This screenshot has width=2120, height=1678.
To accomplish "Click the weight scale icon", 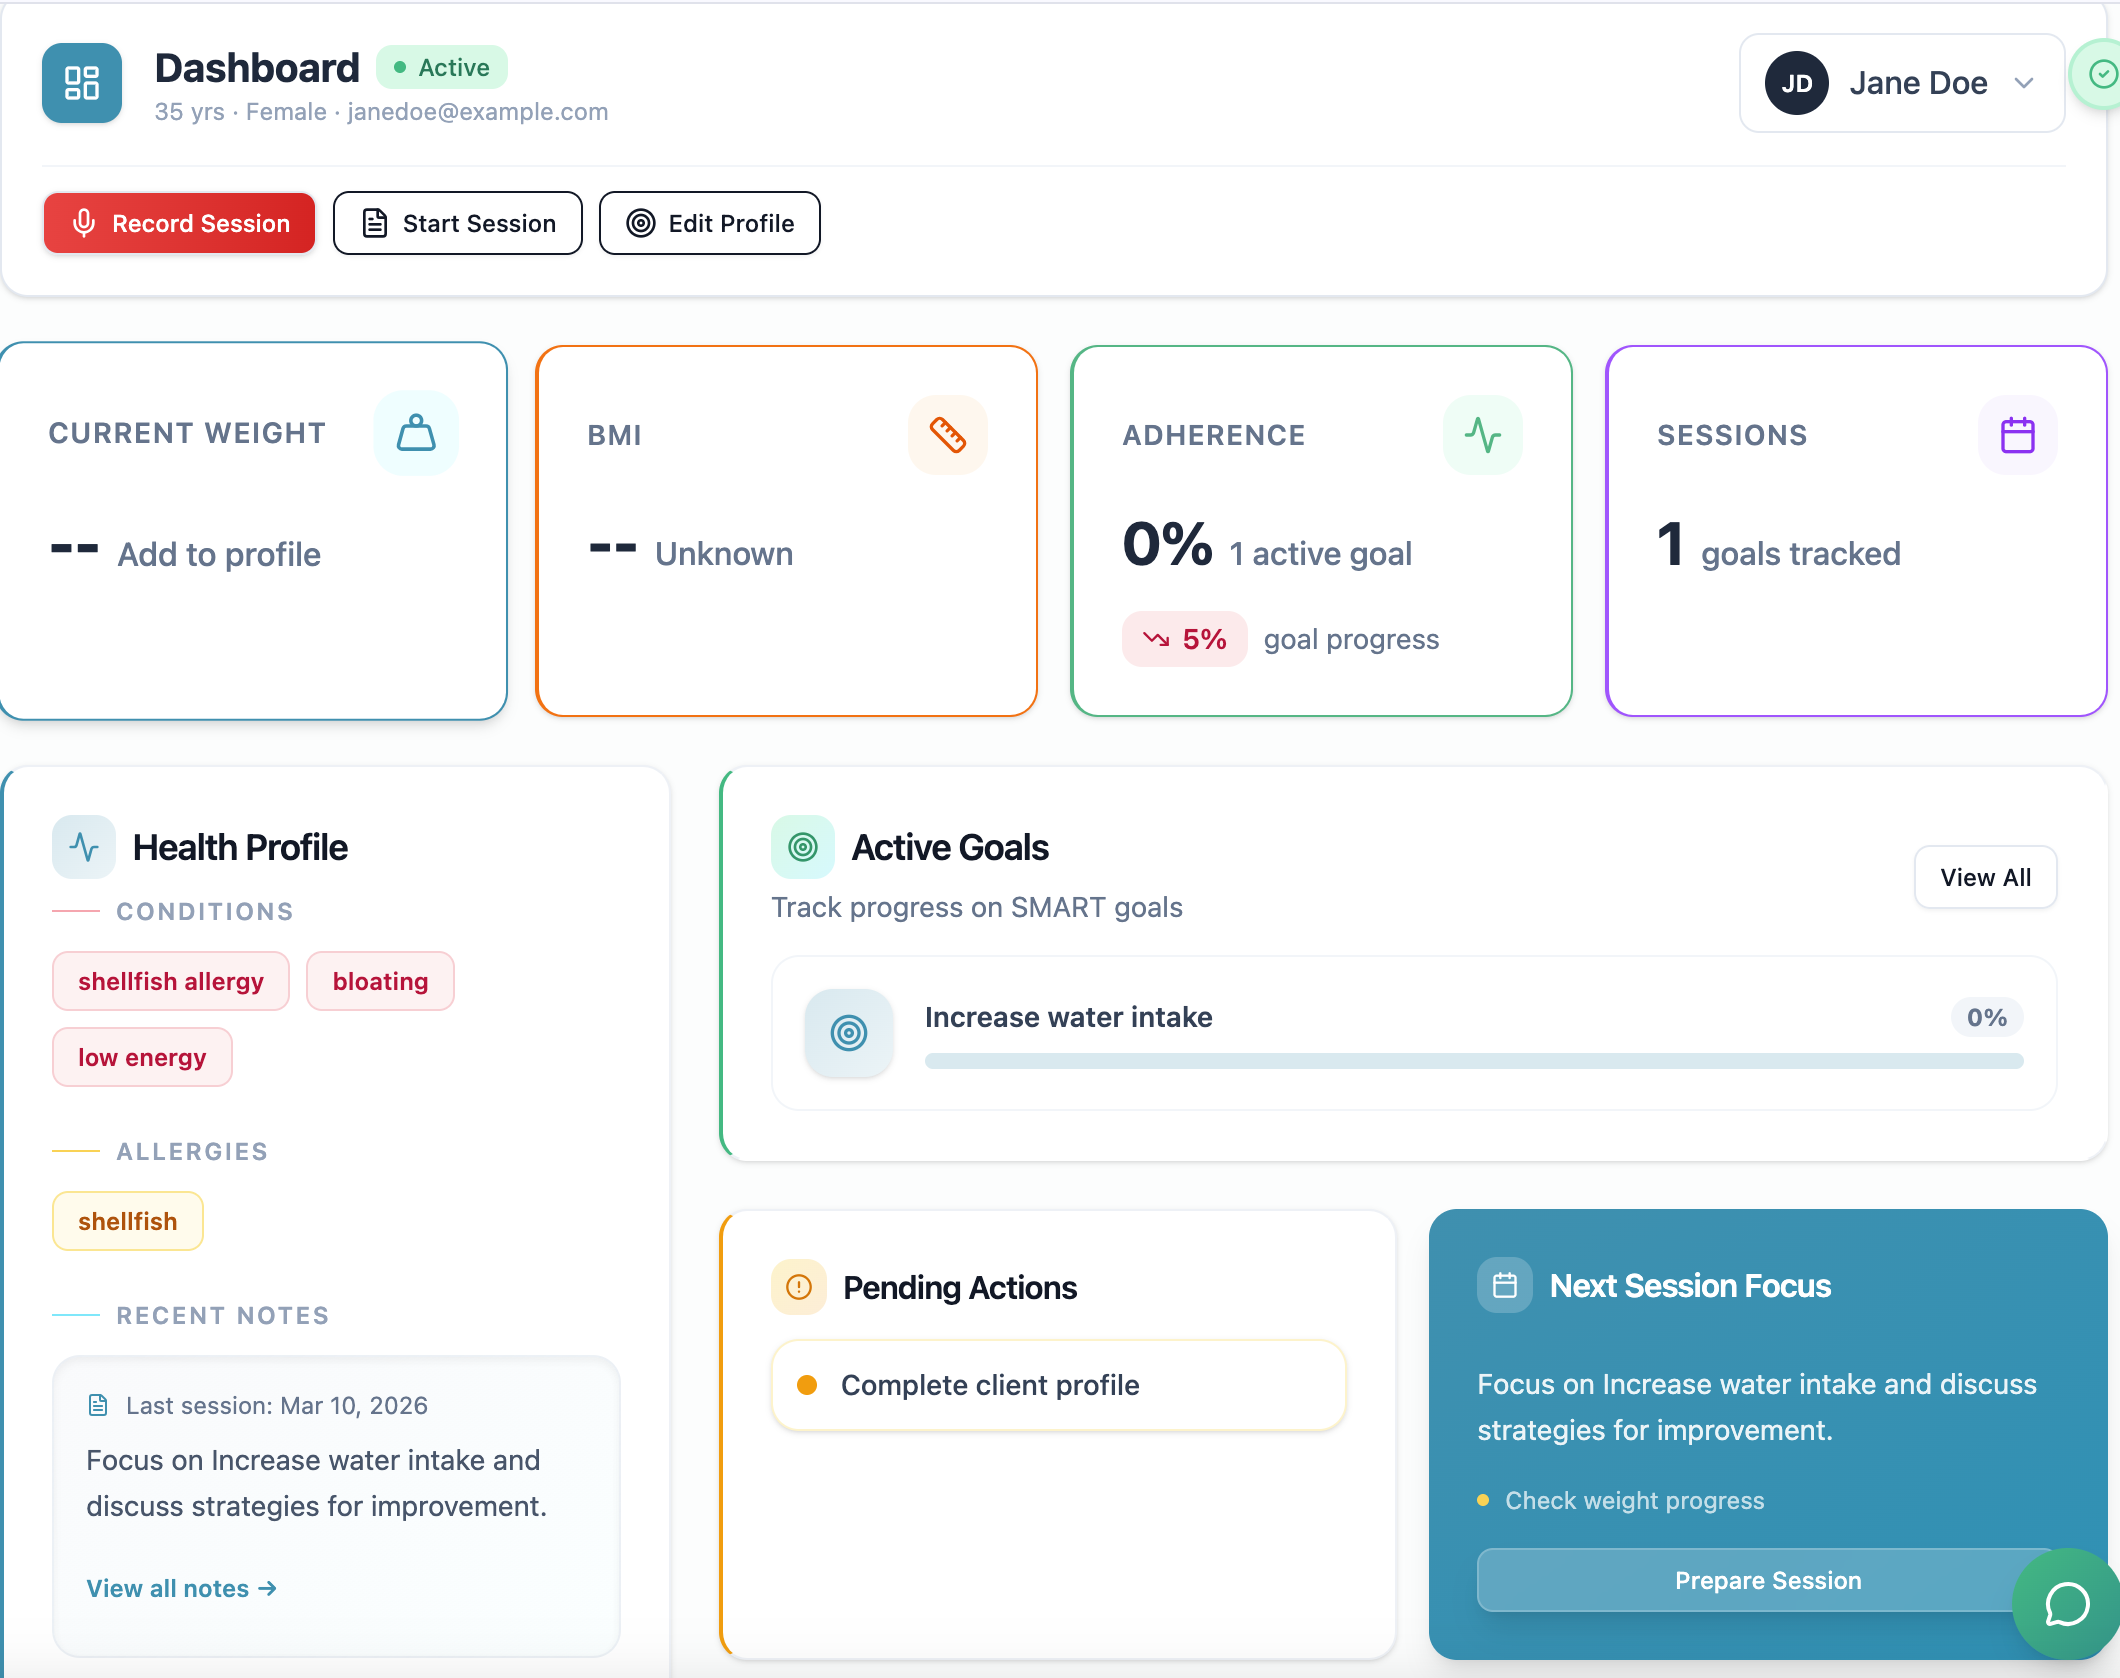I will click(x=416, y=433).
